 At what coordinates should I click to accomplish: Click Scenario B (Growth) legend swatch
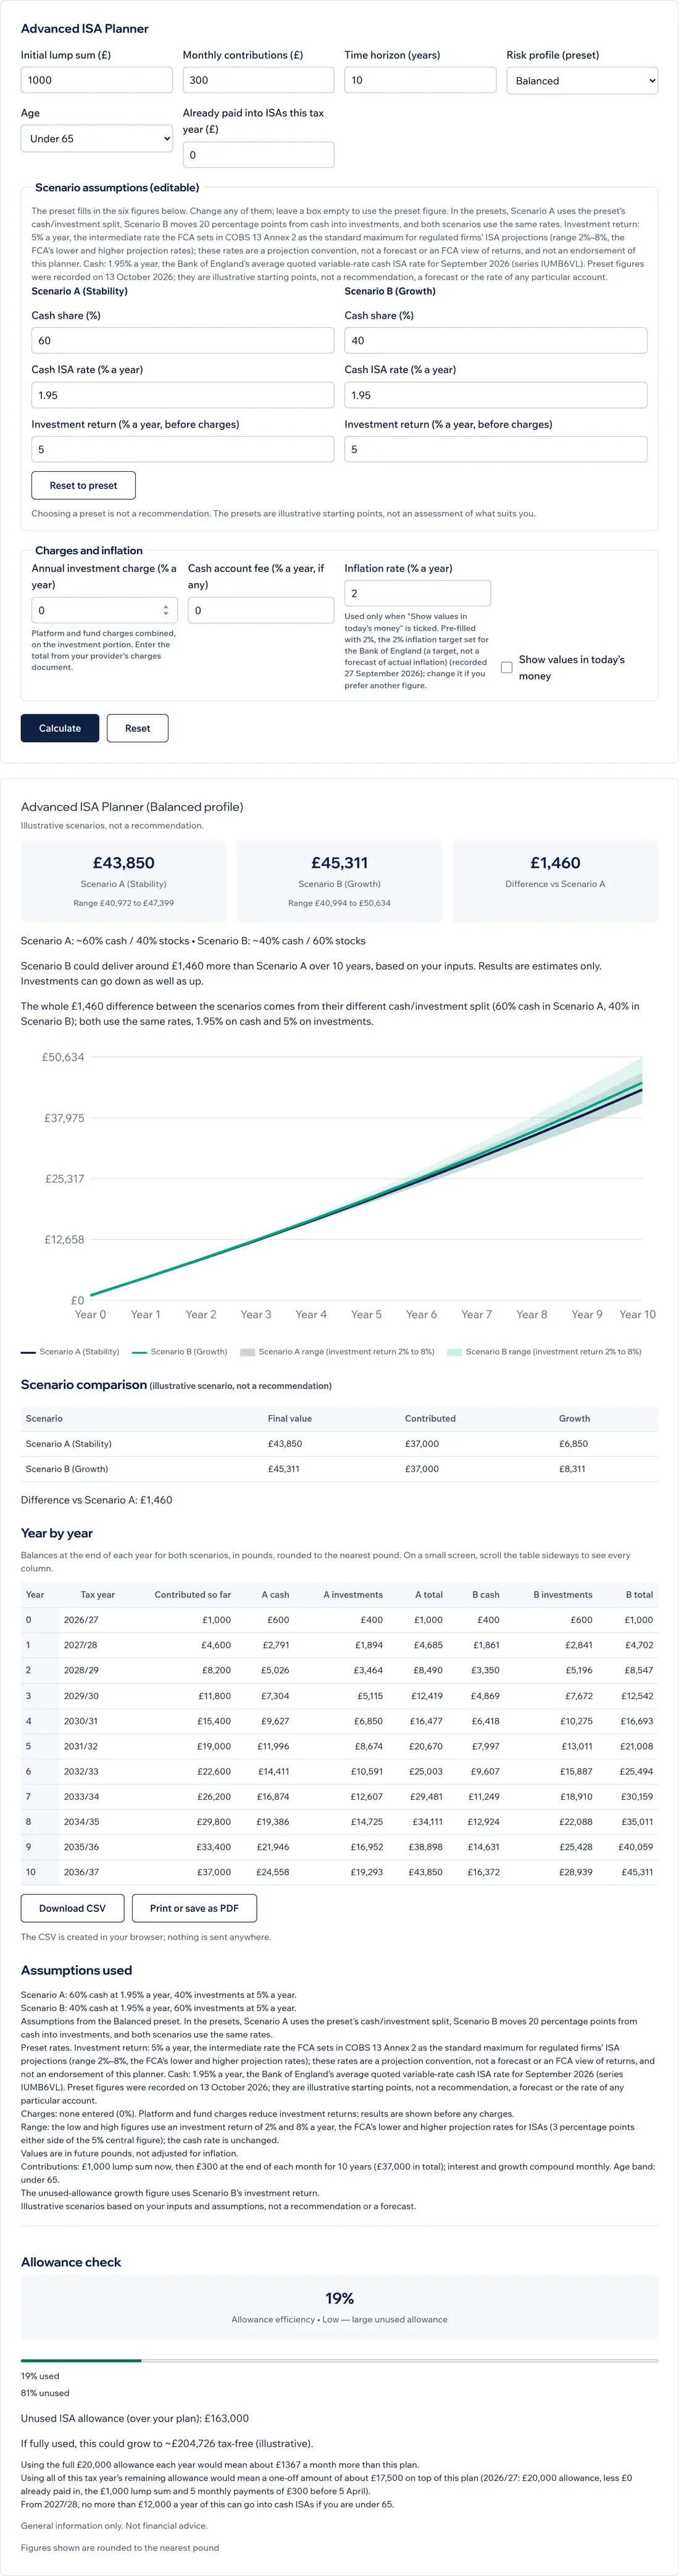click(x=139, y=1352)
